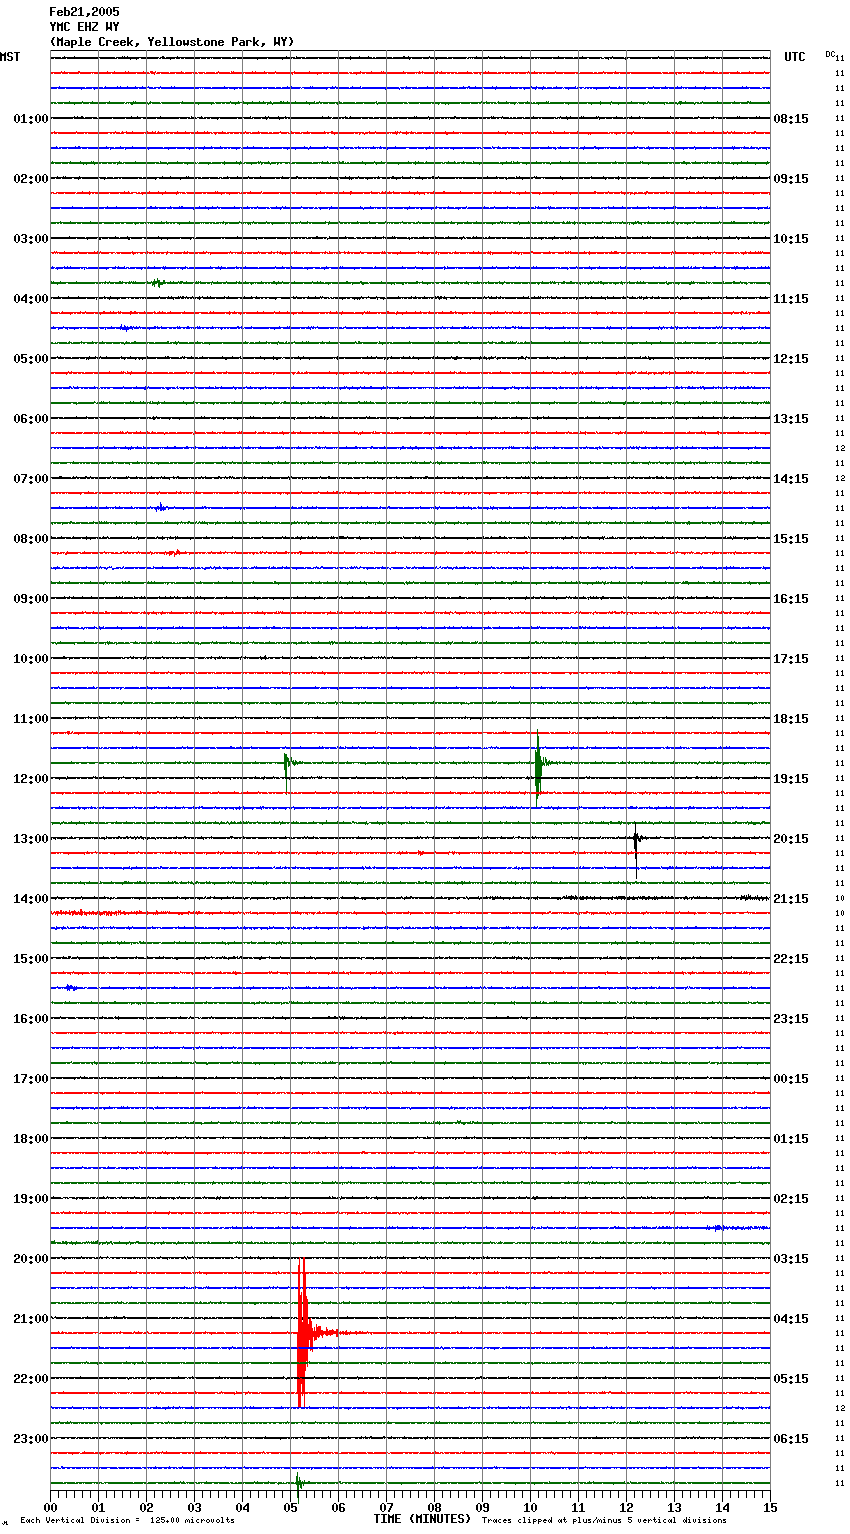
Task: Click the 21:15 UTC time label
Action: [791, 899]
